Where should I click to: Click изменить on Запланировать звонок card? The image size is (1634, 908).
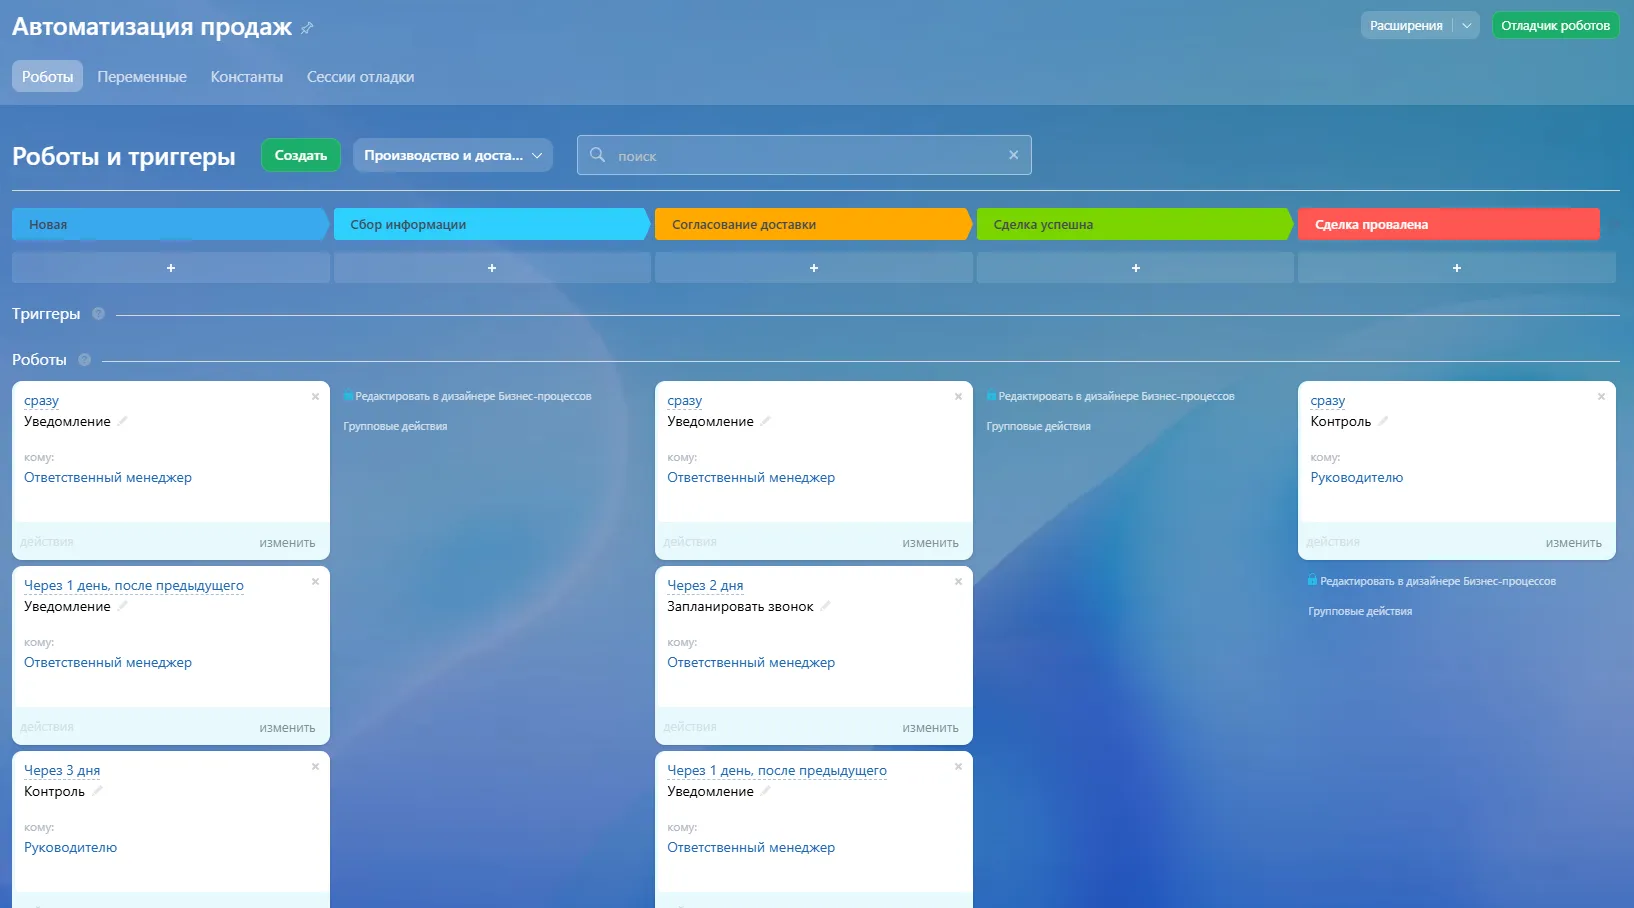coord(930,728)
